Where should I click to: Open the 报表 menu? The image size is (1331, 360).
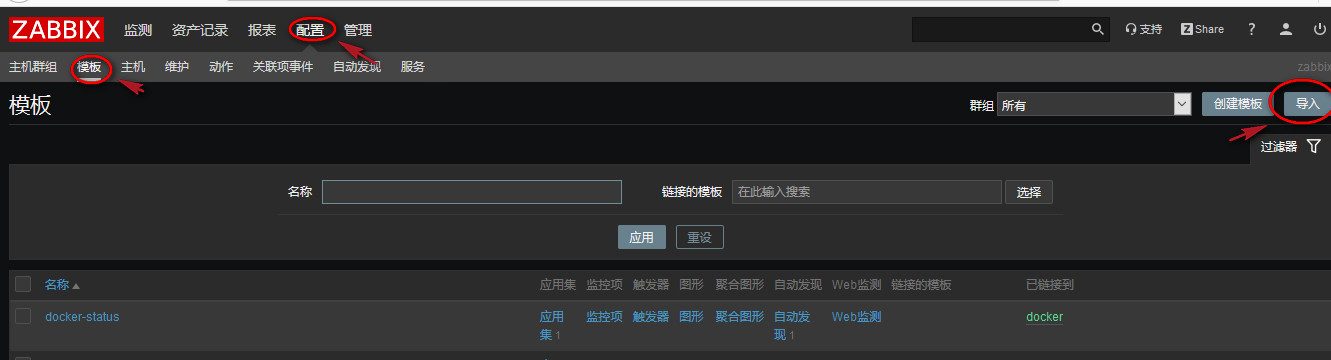coord(262,31)
